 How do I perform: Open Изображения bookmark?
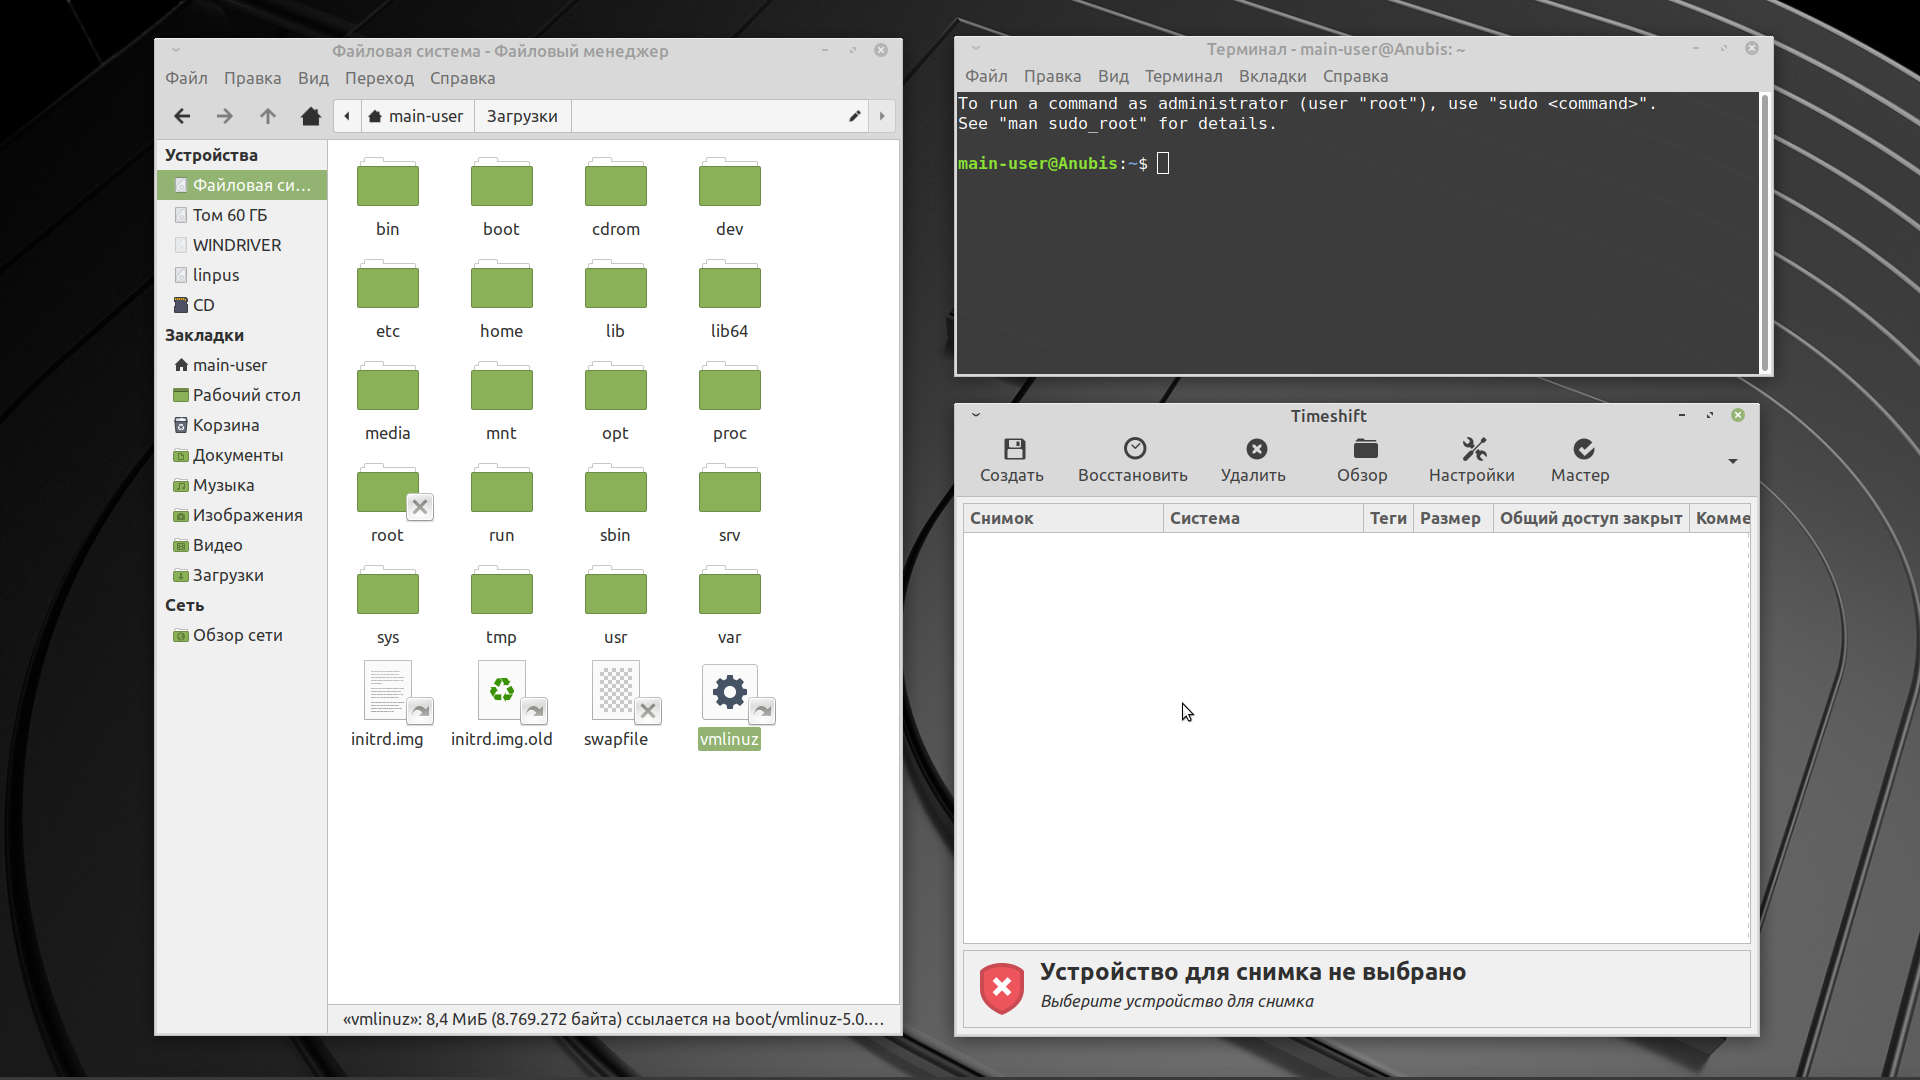tap(242, 515)
